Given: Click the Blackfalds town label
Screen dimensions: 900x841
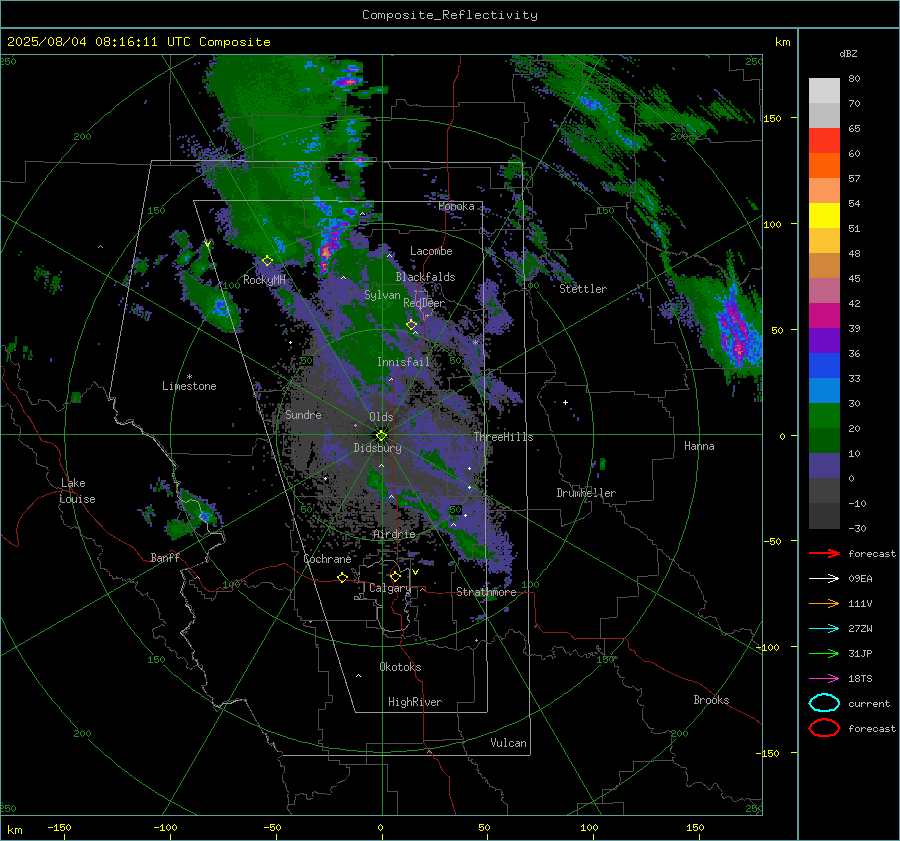Looking at the screenshot, I should 425,277.
